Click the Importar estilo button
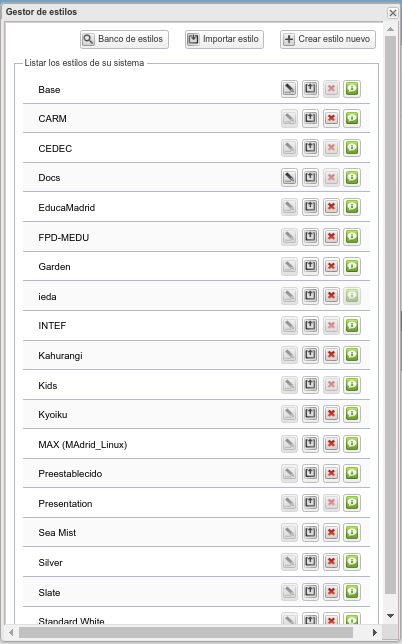The image size is (402, 644). click(x=224, y=39)
